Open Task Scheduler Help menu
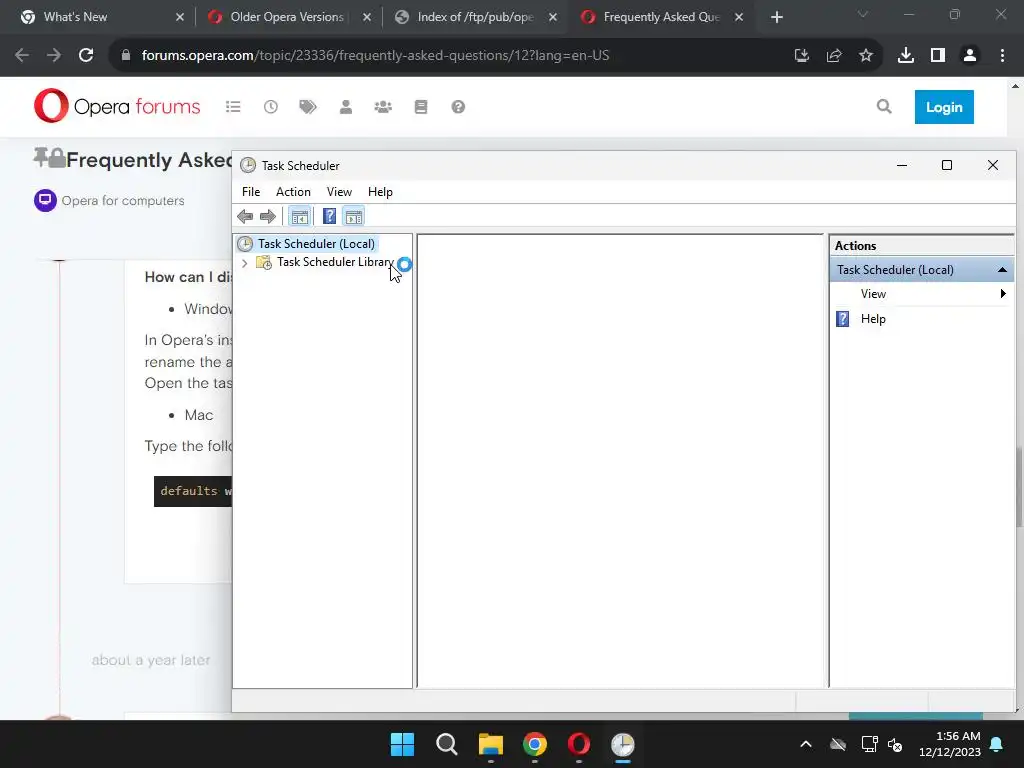This screenshot has height=768, width=1024. click(x=380, y=191)
